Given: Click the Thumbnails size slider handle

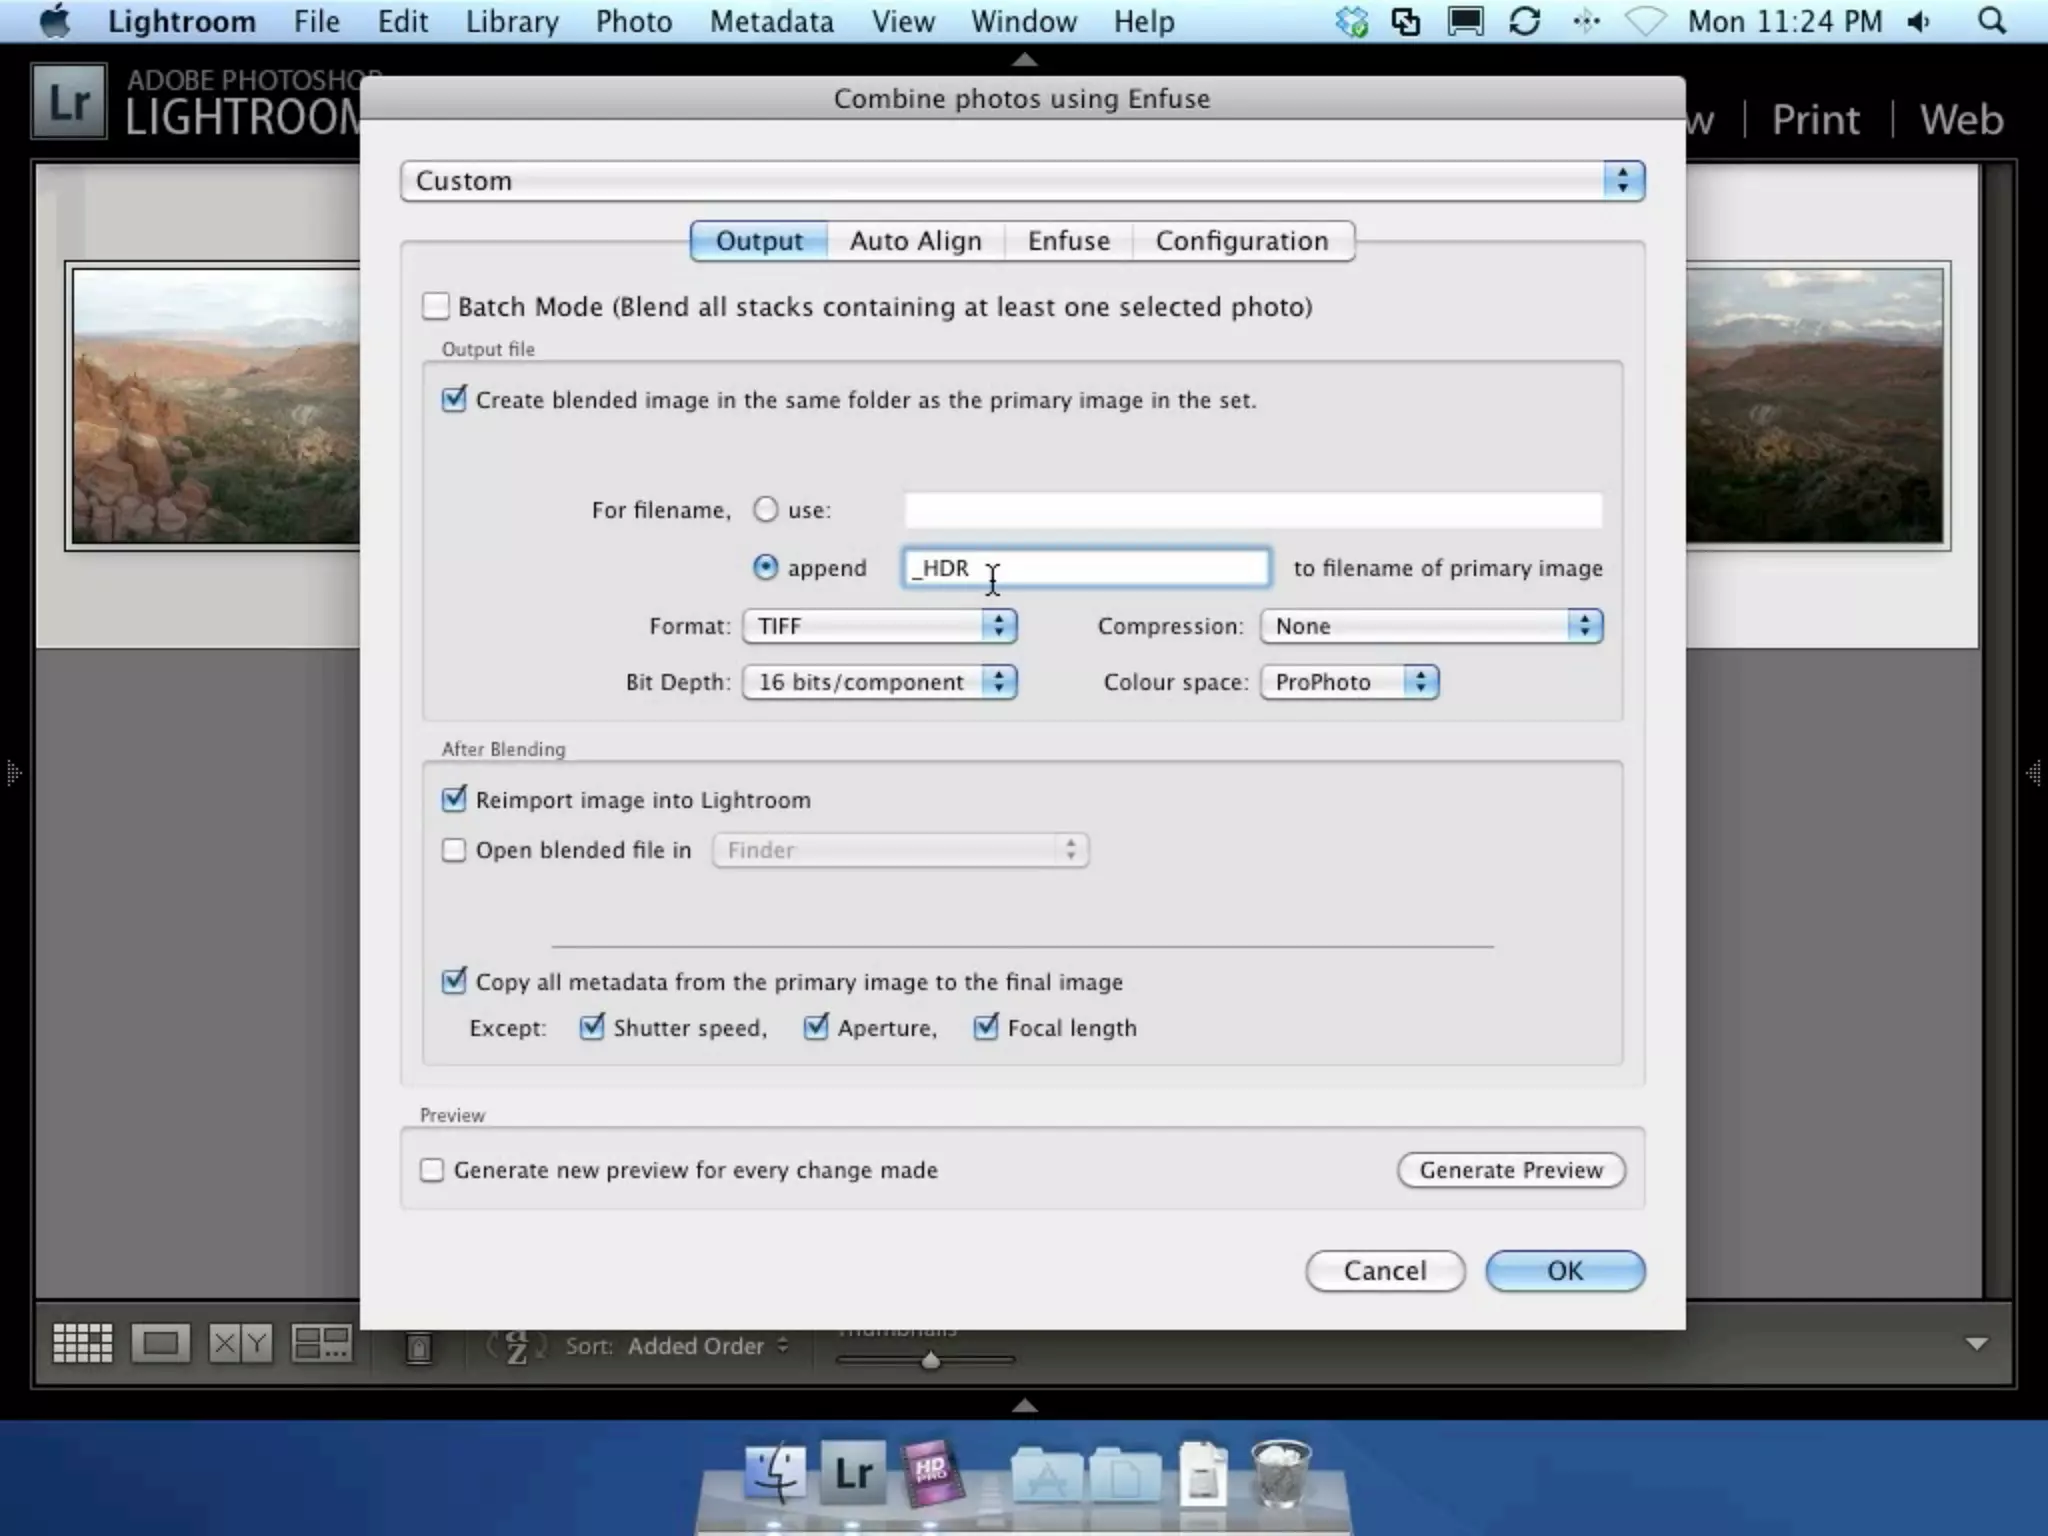Looking at the screenshot, I should coord(930,1360).
